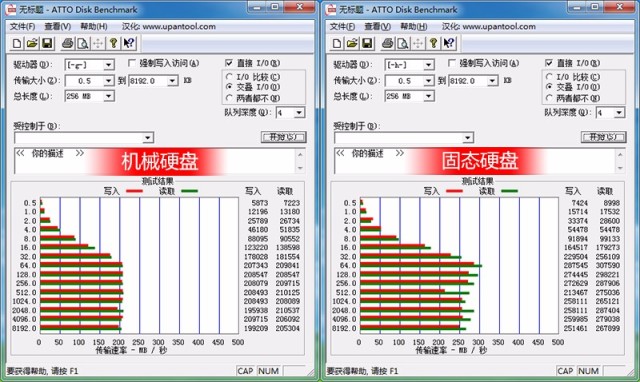Image resolution: width=640 pixels, height=382 pixels.
Task: Select I/O 比较 radio in right window
Action: 549,77
